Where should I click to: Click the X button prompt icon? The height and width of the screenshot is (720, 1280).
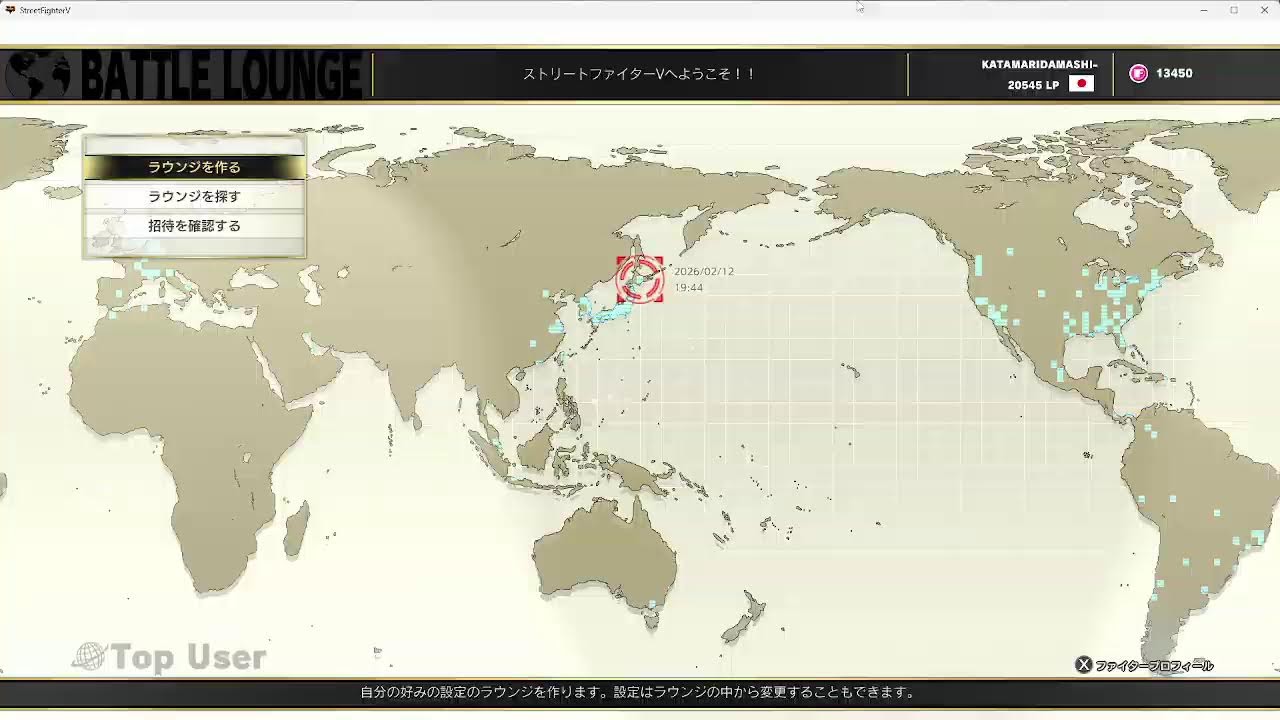(1083, 665)
